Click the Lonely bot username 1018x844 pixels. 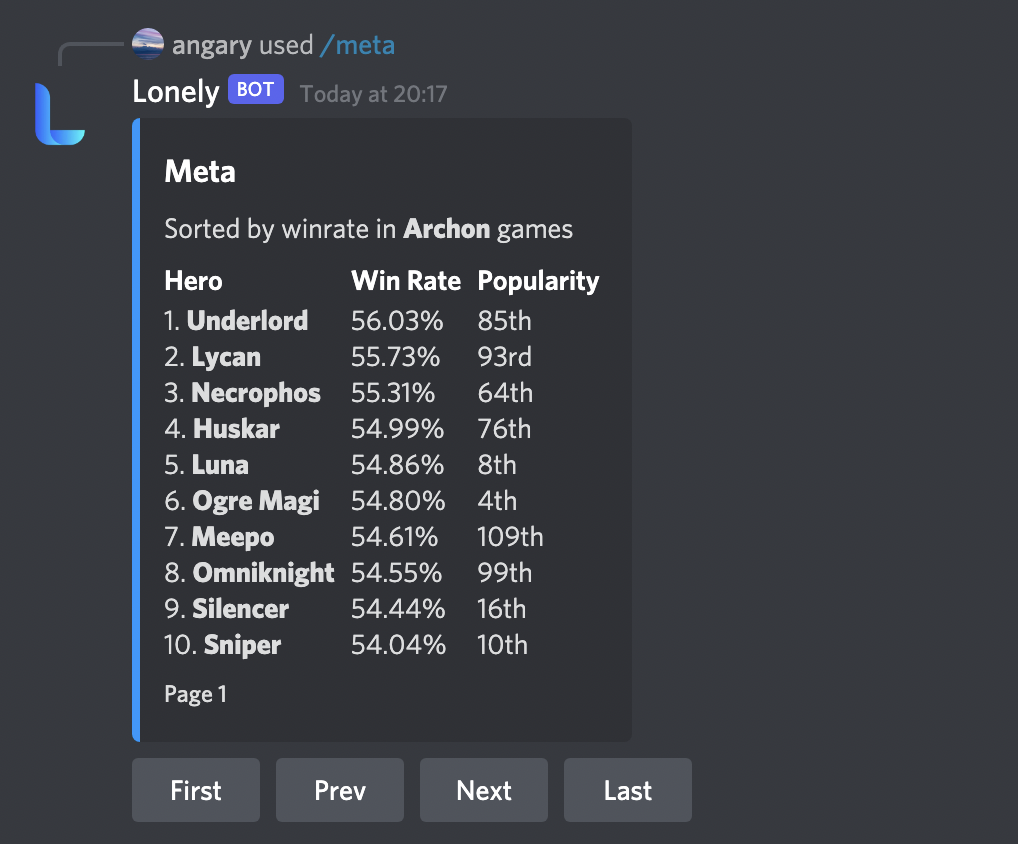175,91
